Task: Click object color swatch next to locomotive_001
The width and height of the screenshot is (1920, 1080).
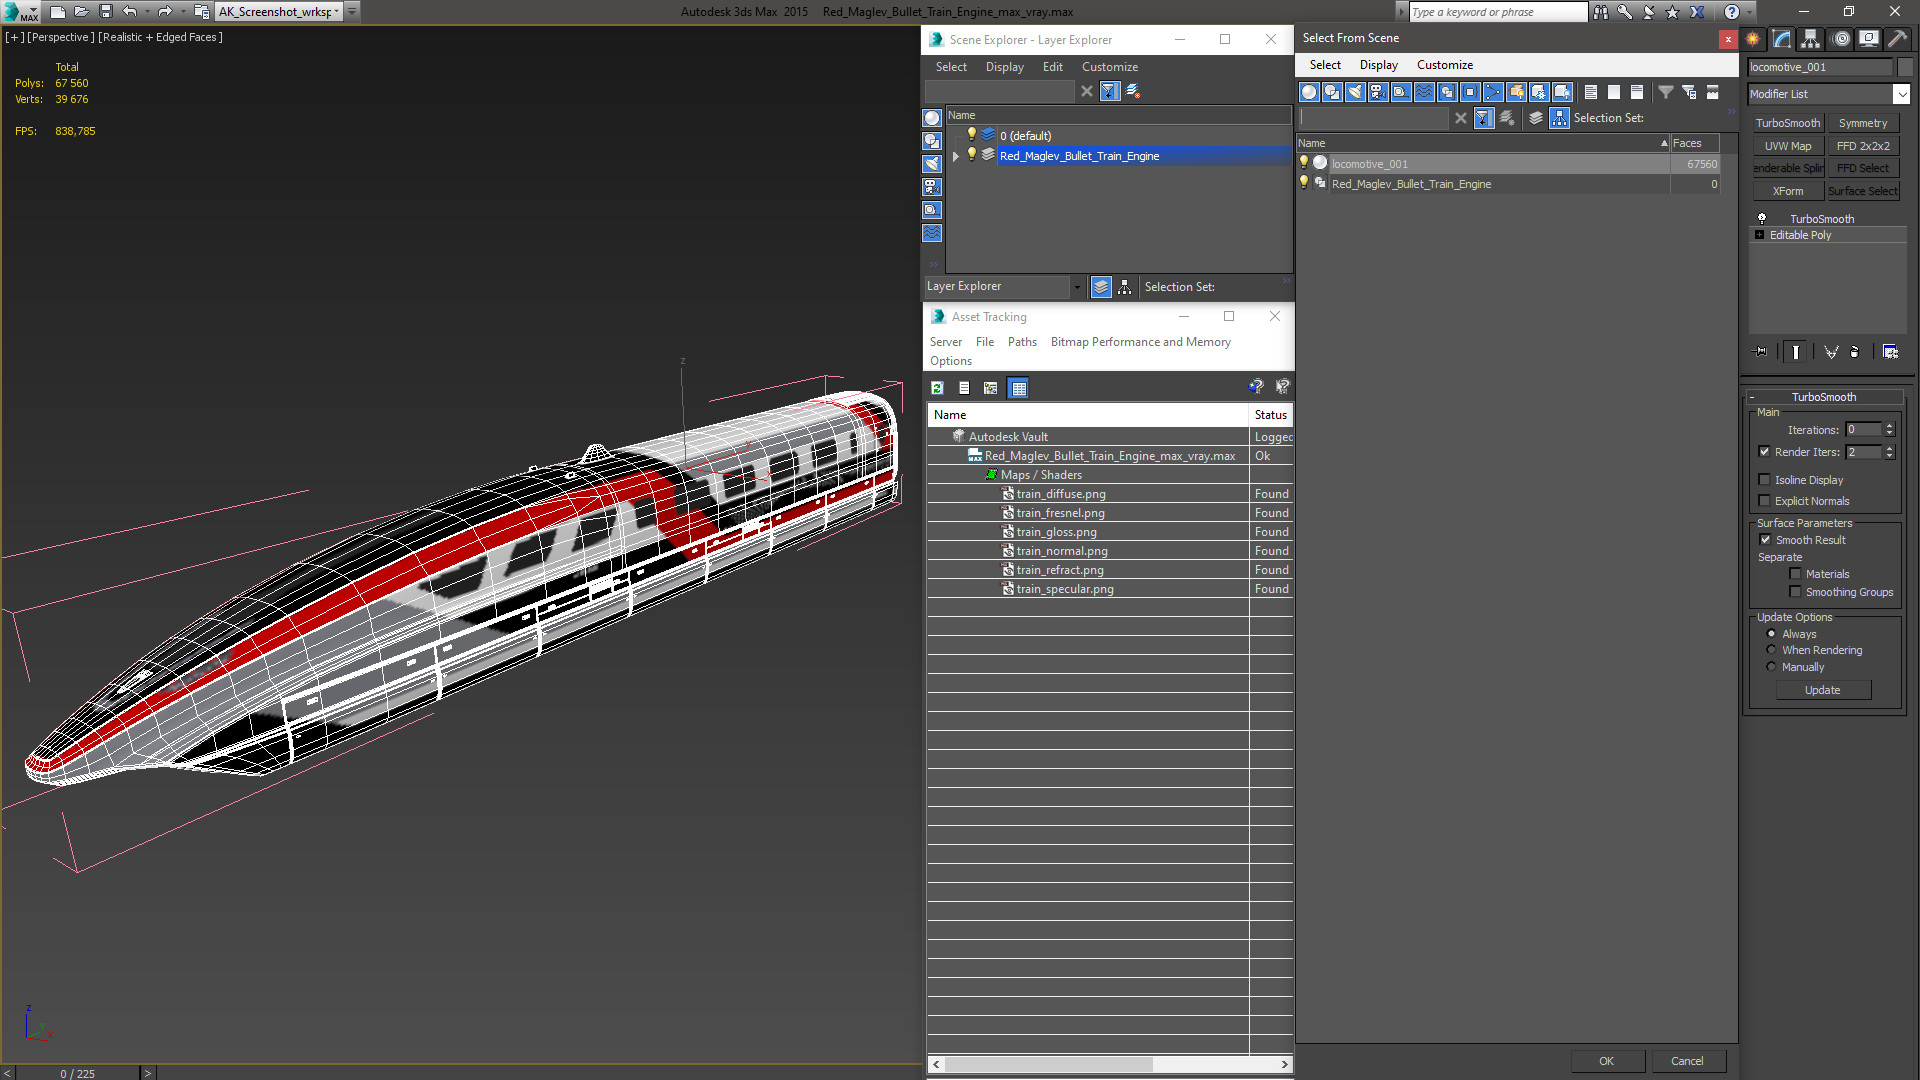Action: 1905,67
